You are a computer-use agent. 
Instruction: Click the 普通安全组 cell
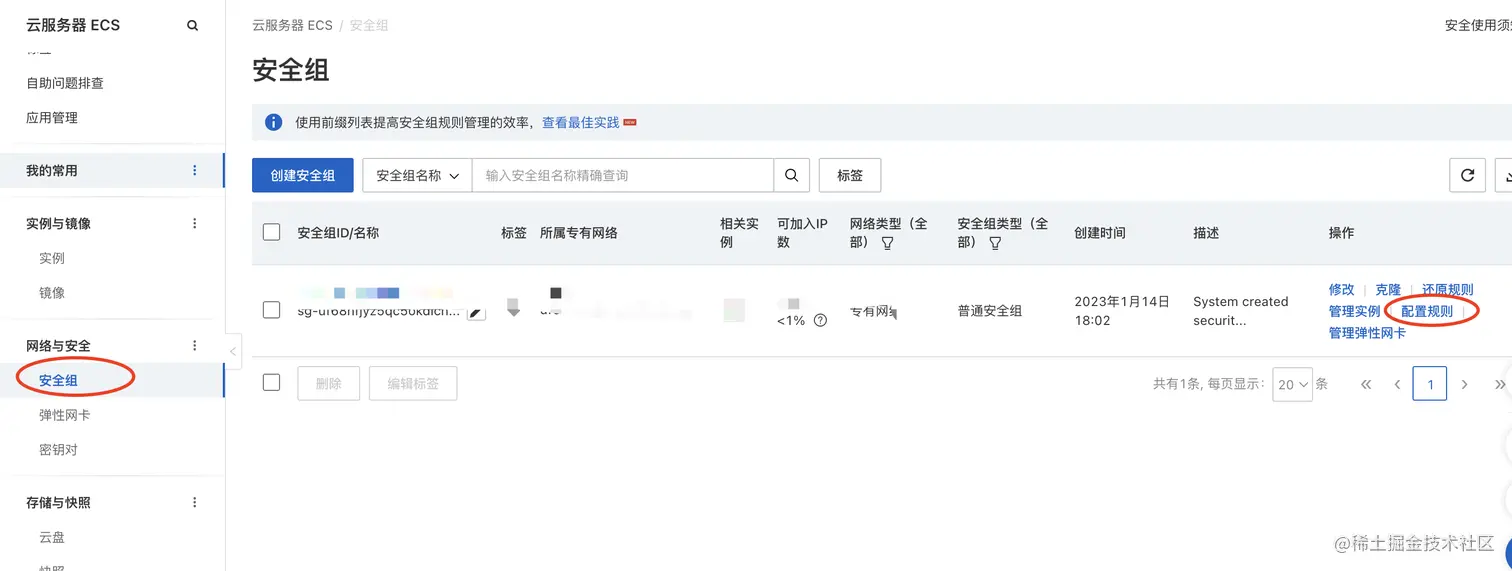[x=990, y=311]
